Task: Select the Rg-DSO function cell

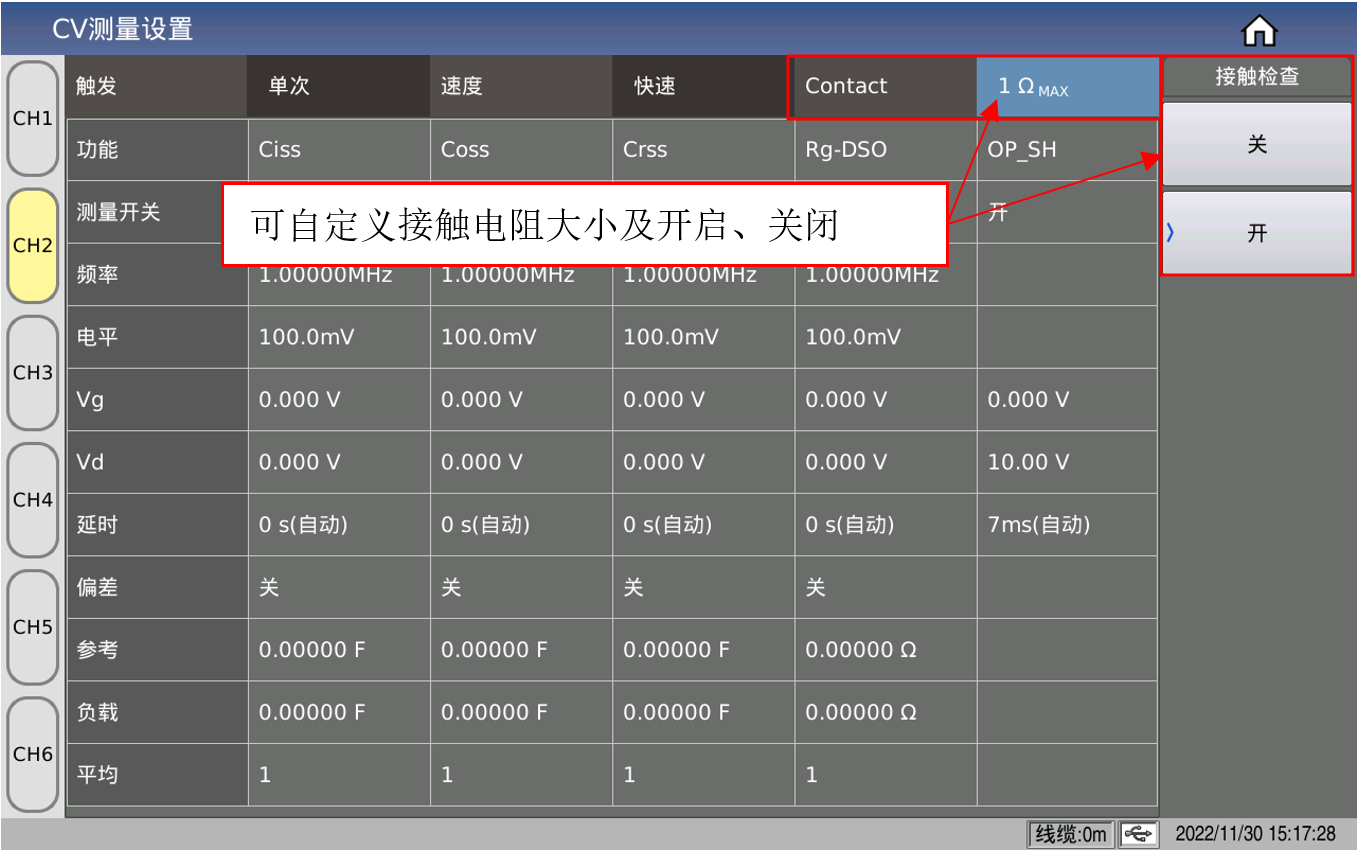Action: 885,150
